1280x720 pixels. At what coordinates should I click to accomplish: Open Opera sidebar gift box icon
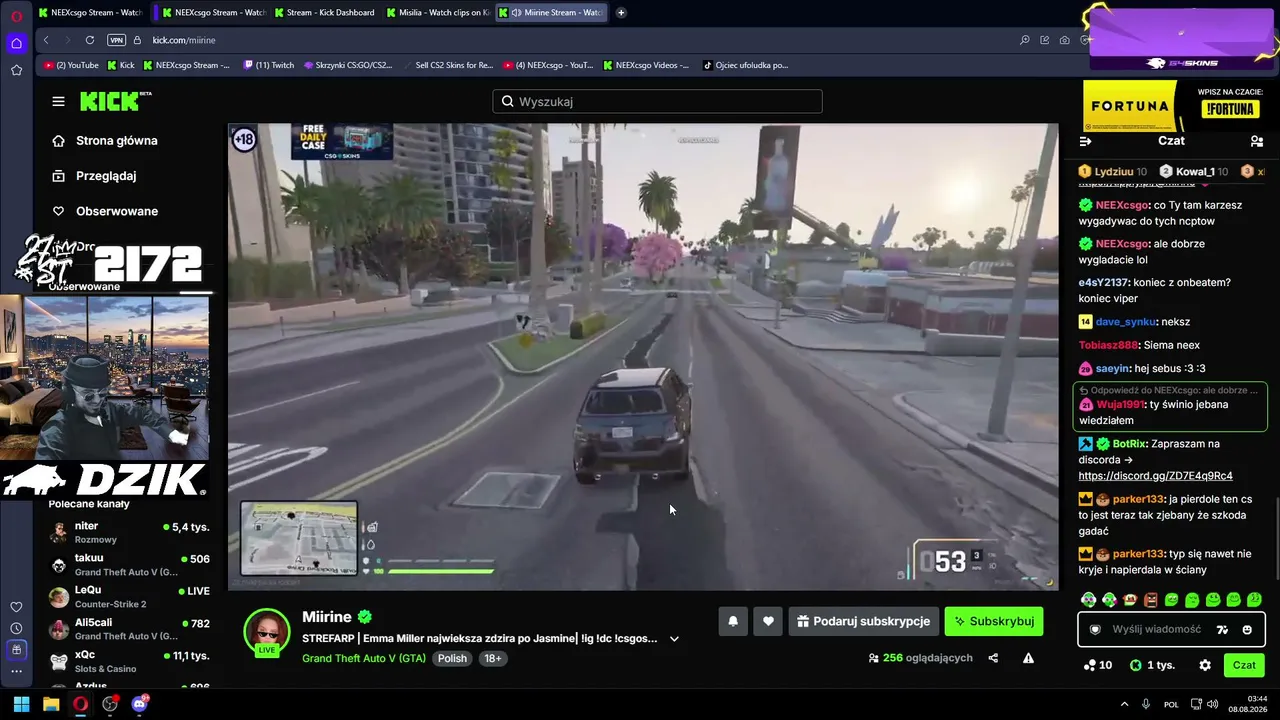pos(16,649)
